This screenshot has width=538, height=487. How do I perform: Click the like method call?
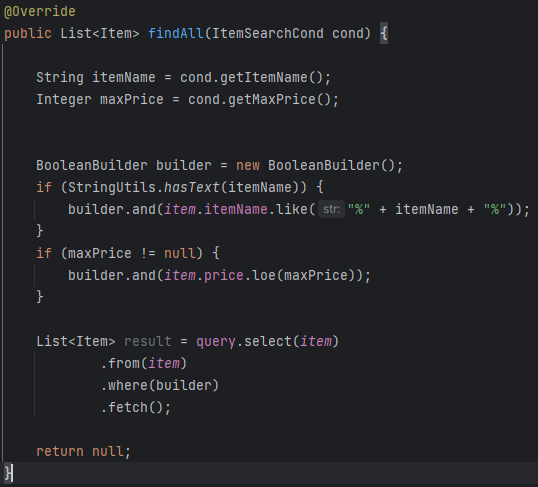[x=291, y=209]
